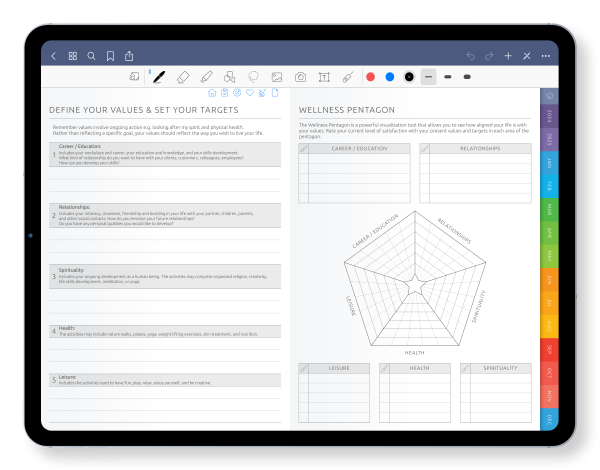Image resolution: width=600 pixels, height=470 pixels.
Task: Bookmark the current page
Action: click(110, 56)
